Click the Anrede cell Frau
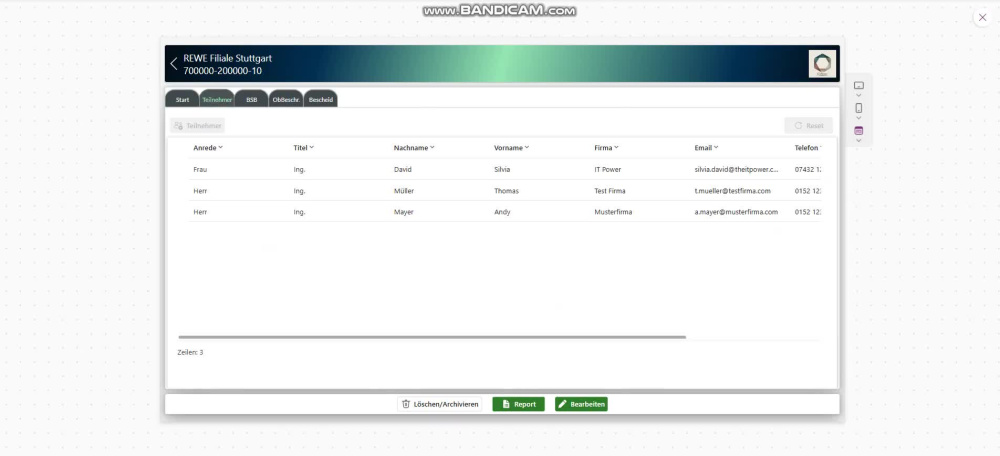Viewport: 1000px width, 456px height. [x=200, y=170]
